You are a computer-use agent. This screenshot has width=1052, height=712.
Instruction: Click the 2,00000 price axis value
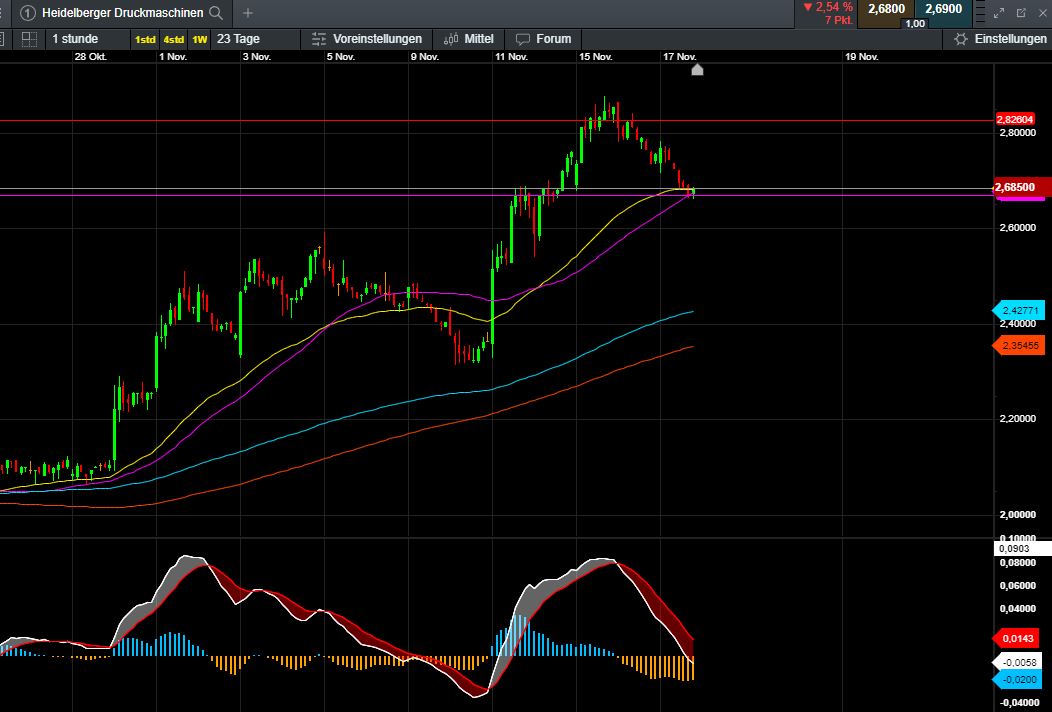pyautogui.click(x=1016, y=515)
